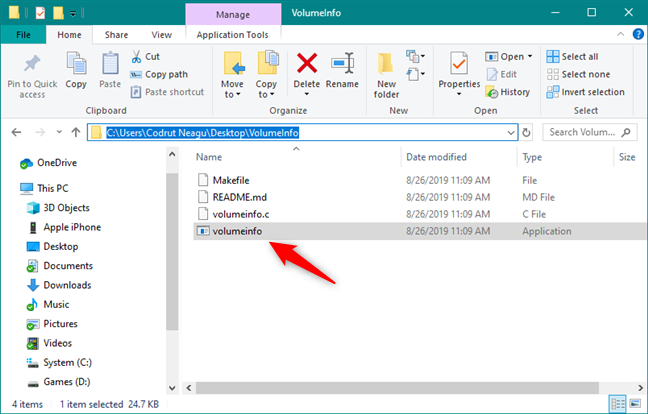
Task: Open 3D Objects folder
Action: tap(58, 207)
